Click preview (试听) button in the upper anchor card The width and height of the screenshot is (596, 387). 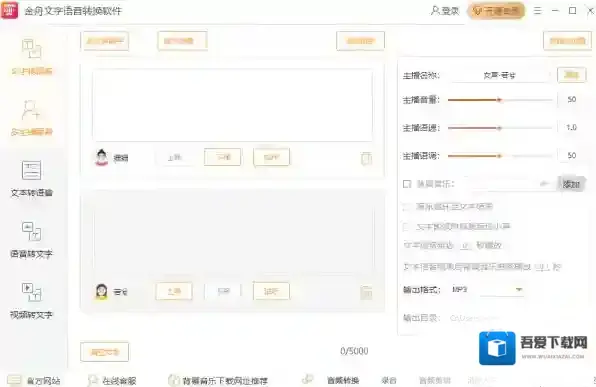tap(271, 157)
